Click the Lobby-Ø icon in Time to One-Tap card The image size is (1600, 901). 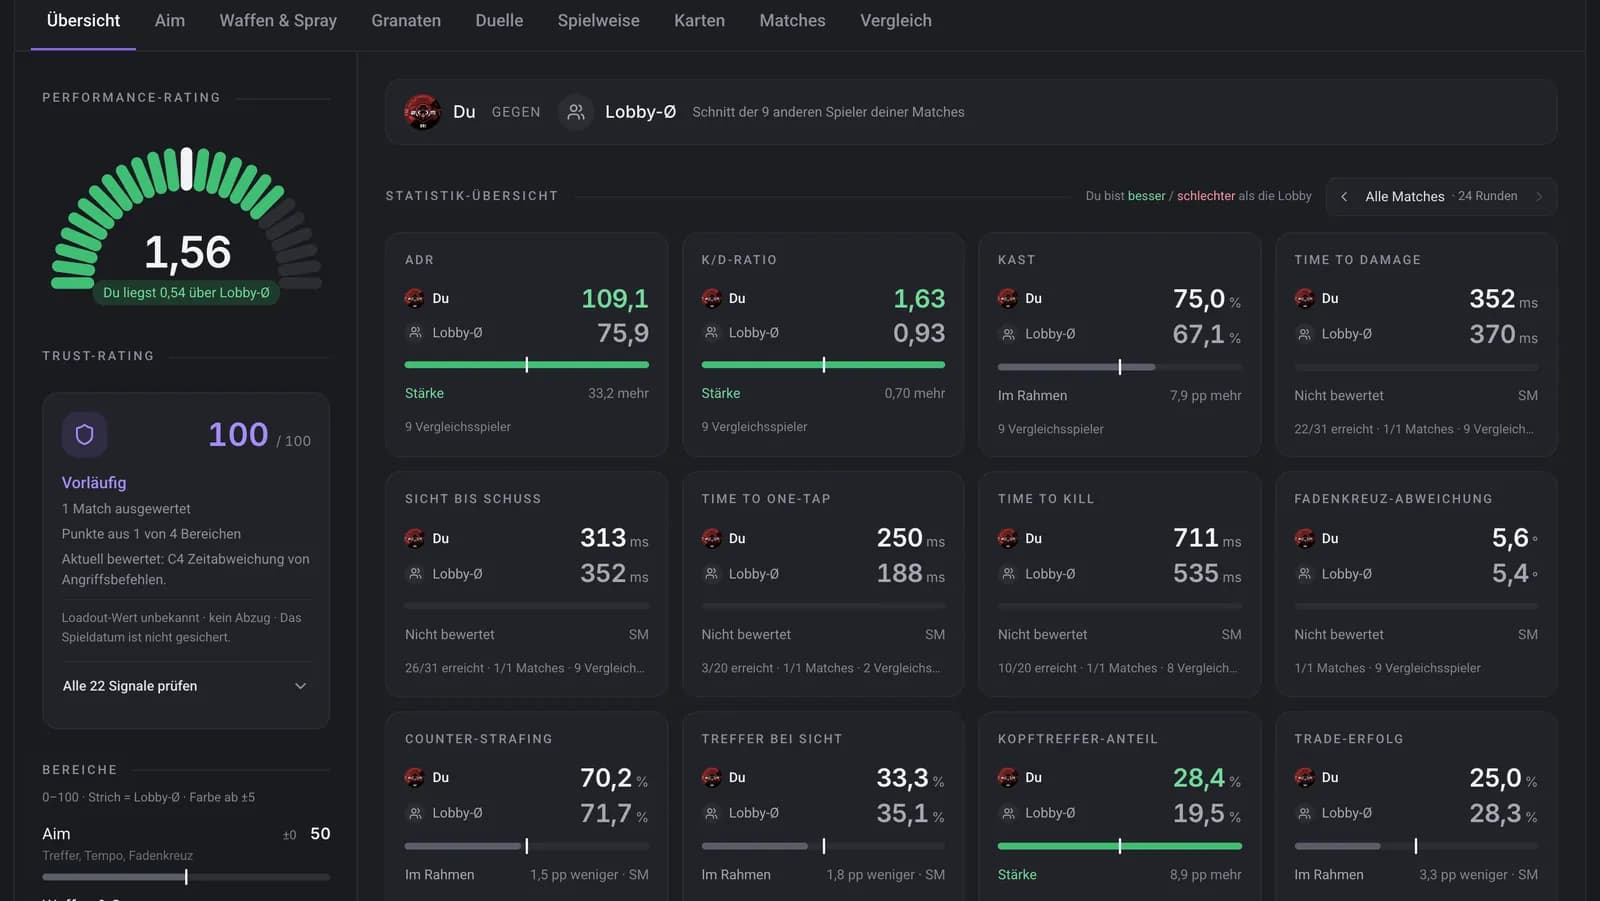click(x=711, y=574)
